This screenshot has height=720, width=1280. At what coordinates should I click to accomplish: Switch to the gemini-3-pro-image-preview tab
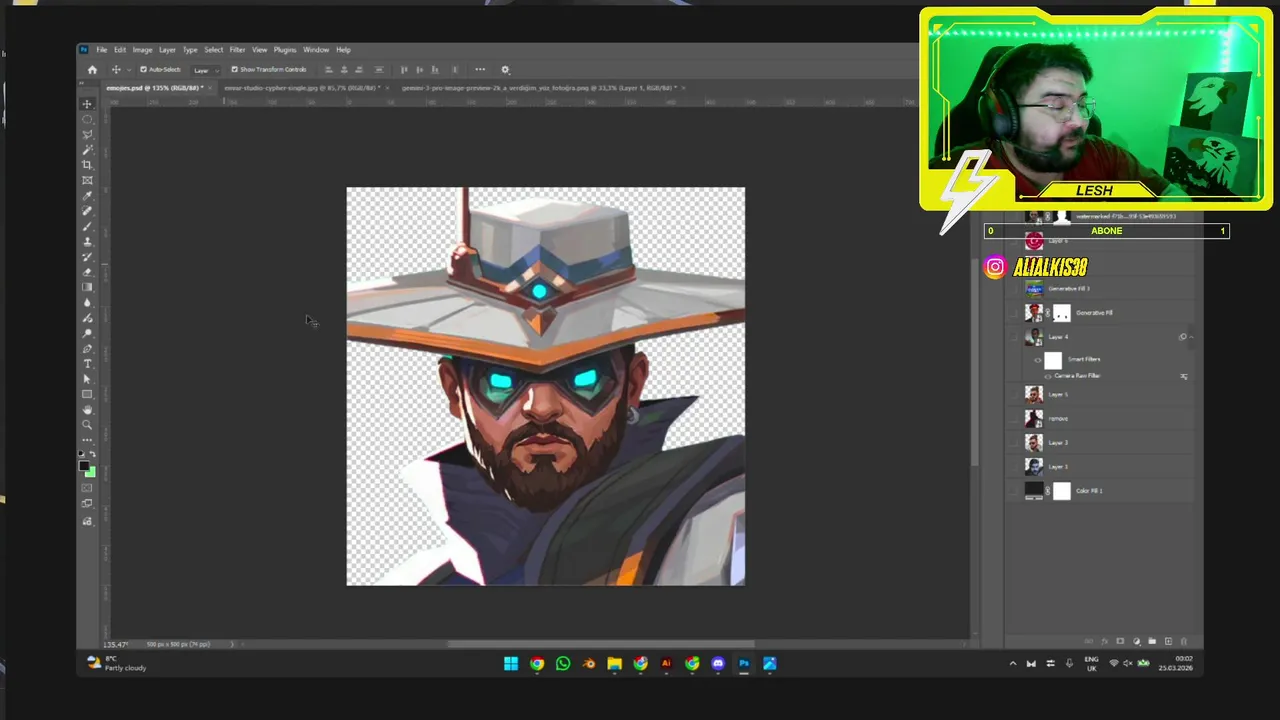click(x=540, y=88)
